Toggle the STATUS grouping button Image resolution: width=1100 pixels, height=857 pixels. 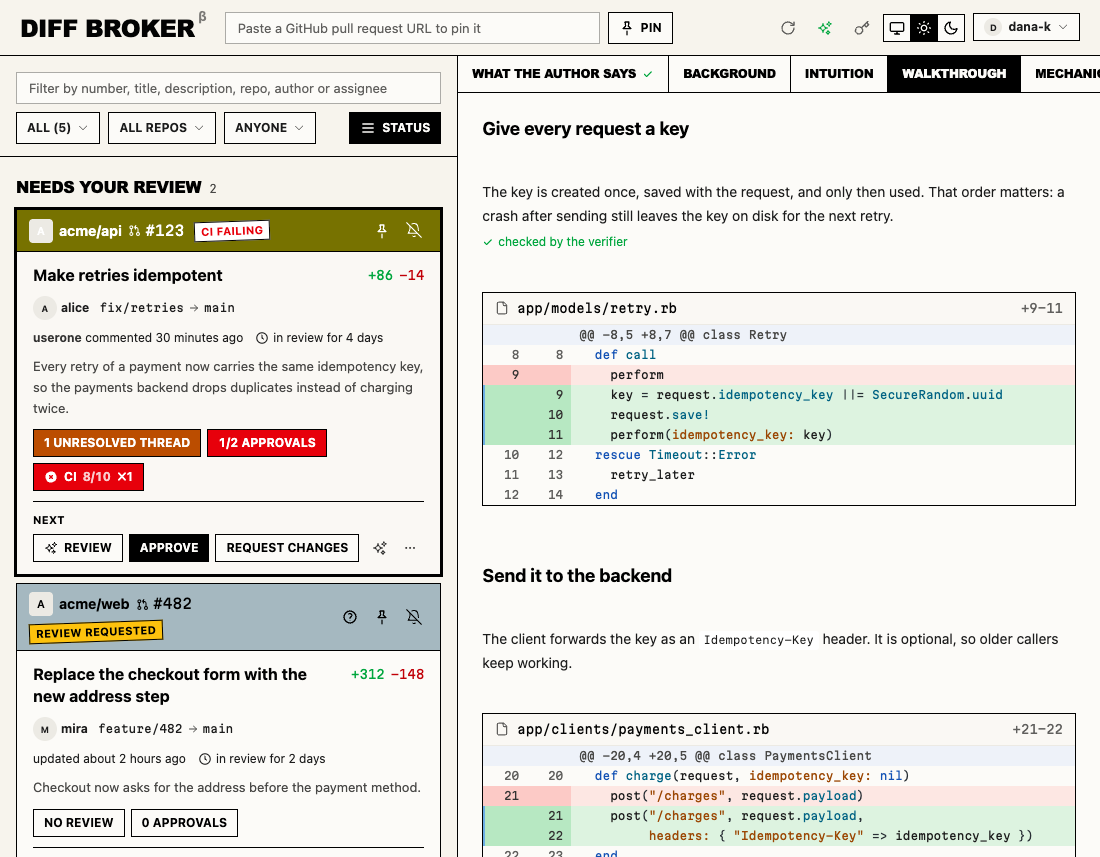click(395, 128)
